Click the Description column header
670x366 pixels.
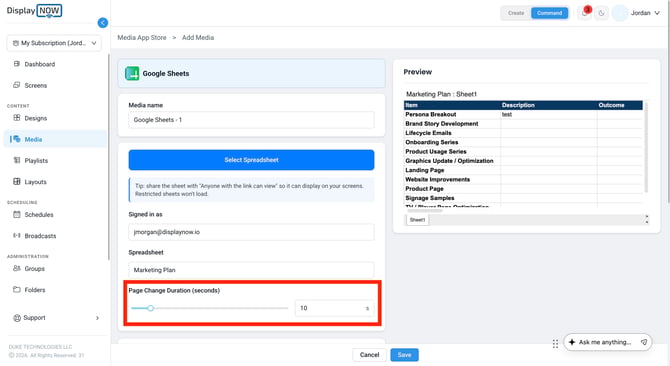tap(549, 105)
